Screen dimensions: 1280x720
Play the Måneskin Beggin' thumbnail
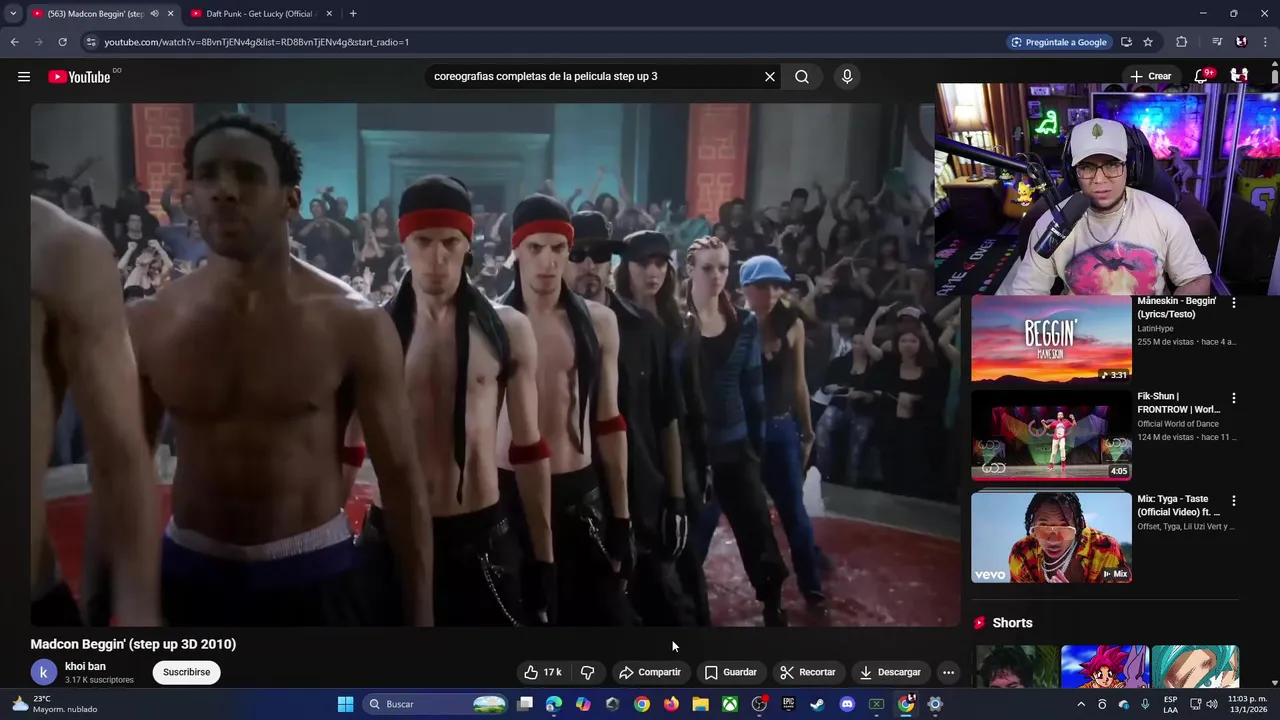[1051, 338]
